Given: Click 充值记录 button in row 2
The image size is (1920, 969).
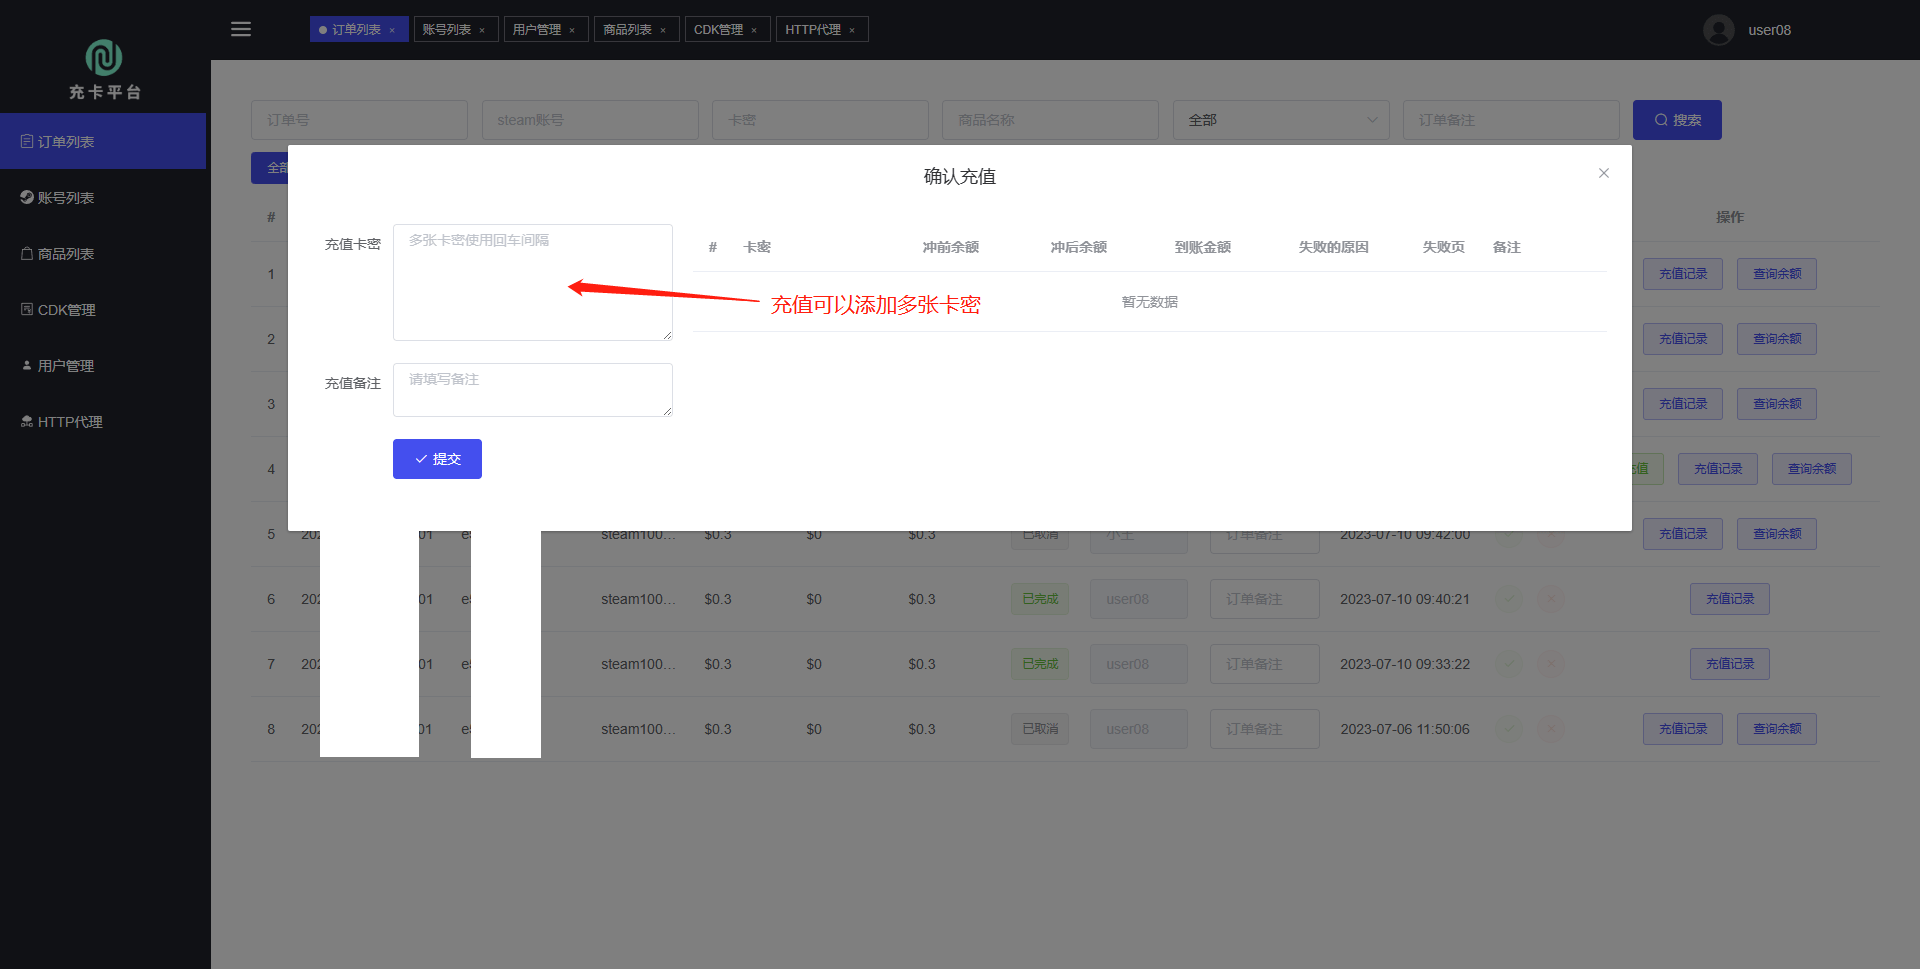Looking at the screenshot, I should [x=1683, y=339].
